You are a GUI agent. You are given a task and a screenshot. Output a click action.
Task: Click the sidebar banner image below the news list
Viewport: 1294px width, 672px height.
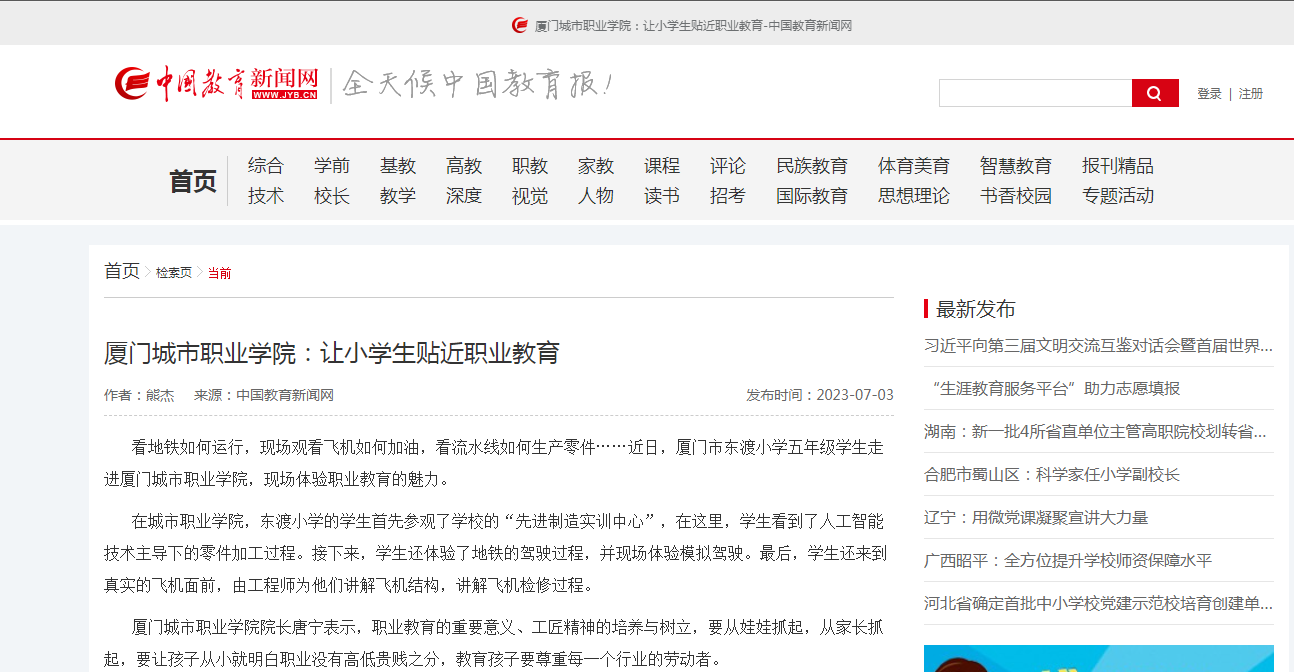1099,658
